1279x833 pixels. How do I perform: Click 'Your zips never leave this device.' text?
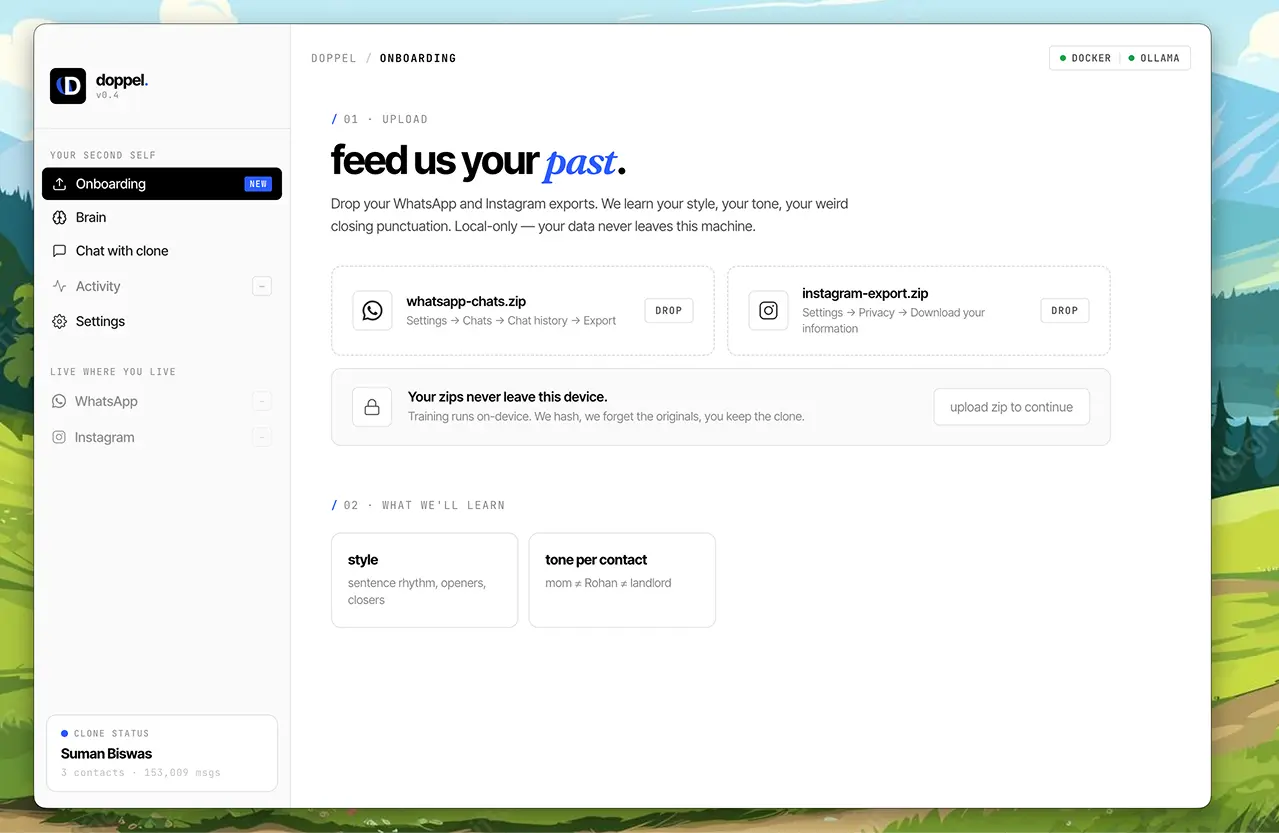coord(508,397)
